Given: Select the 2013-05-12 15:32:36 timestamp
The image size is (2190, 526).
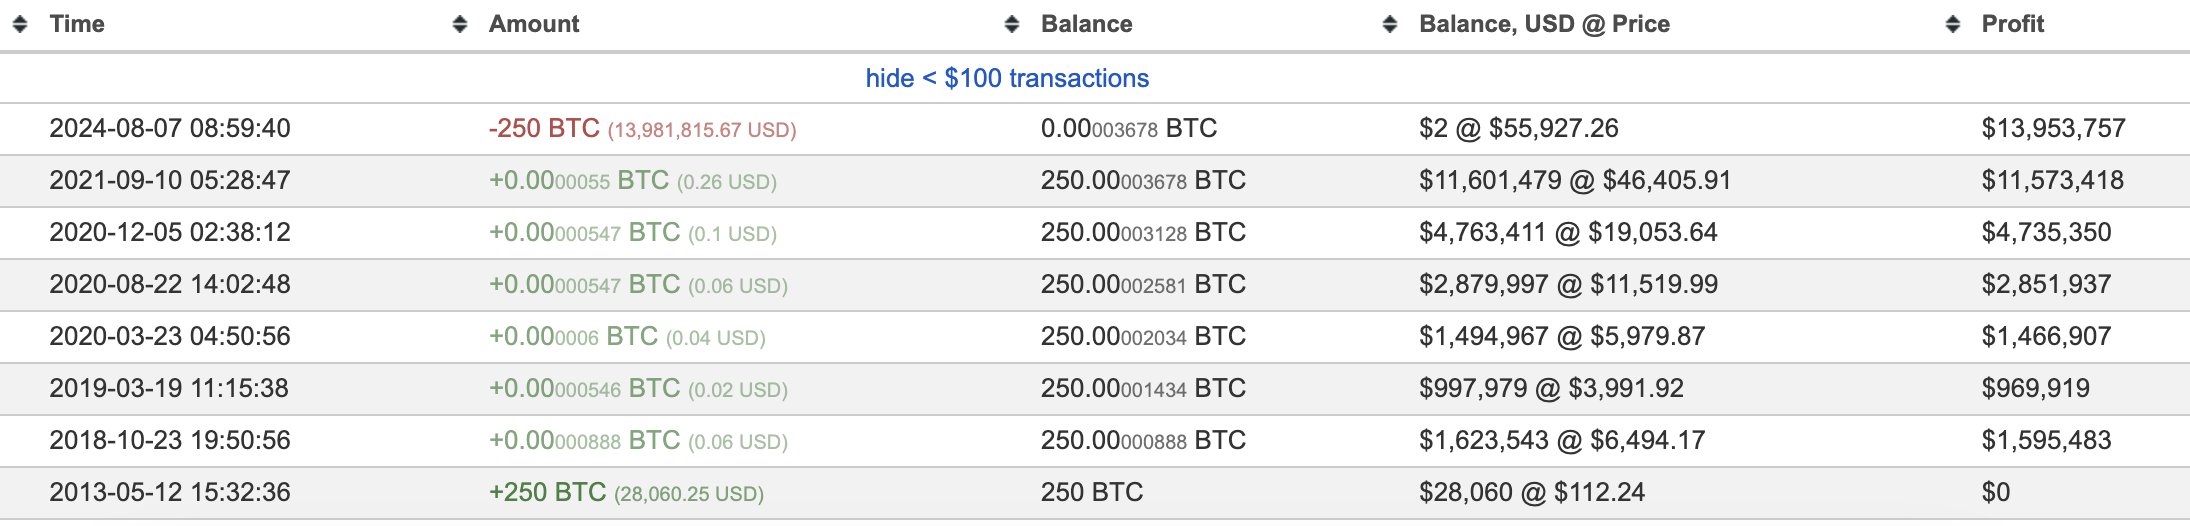Looking at the screenshot, I should tap(170, 492).
